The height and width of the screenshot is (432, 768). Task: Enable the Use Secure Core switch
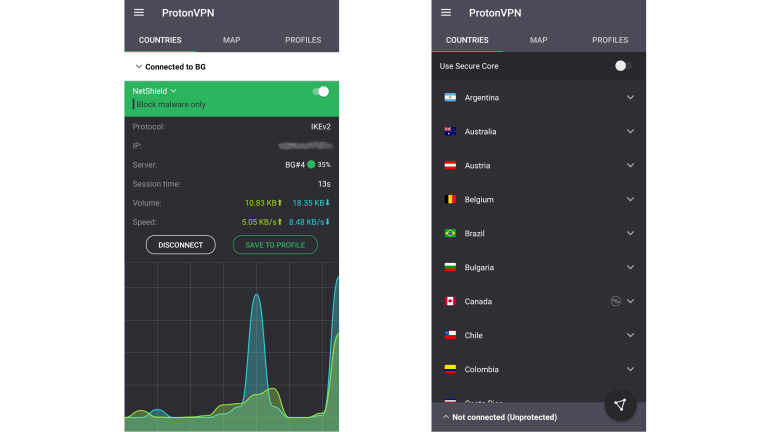click(x=623, y=66)
